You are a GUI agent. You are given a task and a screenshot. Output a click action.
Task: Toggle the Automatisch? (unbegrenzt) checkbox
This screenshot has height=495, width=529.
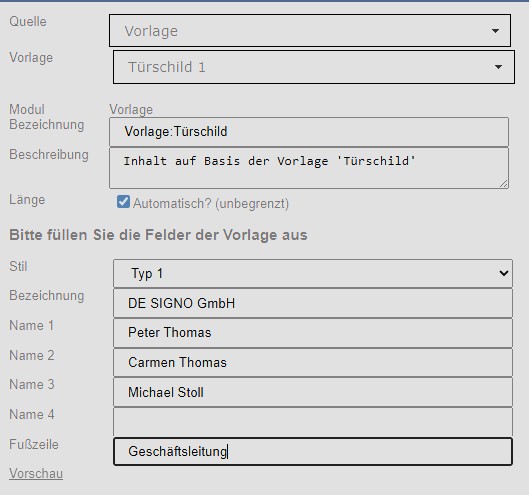(123, 202)
